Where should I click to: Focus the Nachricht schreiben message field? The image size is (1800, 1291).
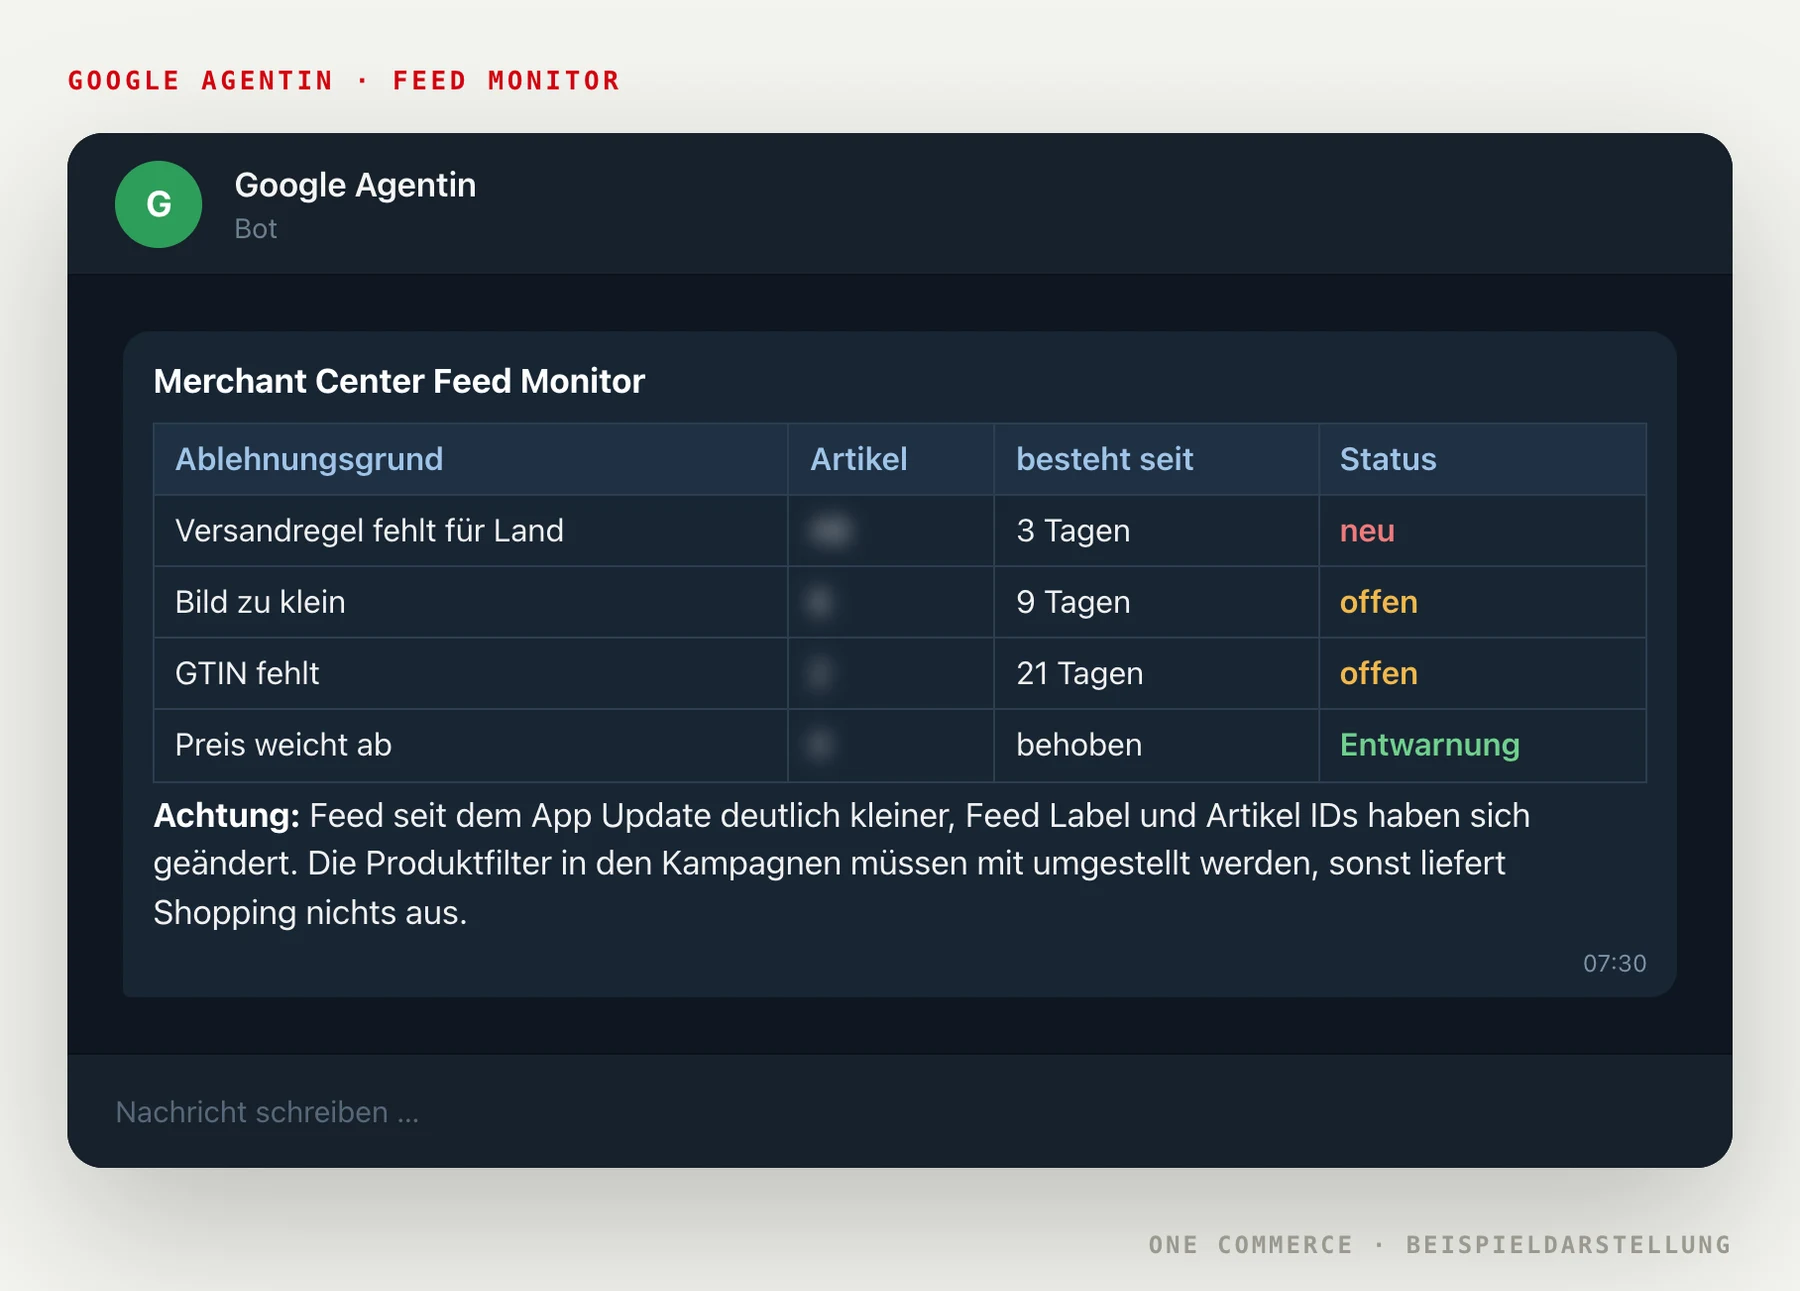pos(899,1111)
